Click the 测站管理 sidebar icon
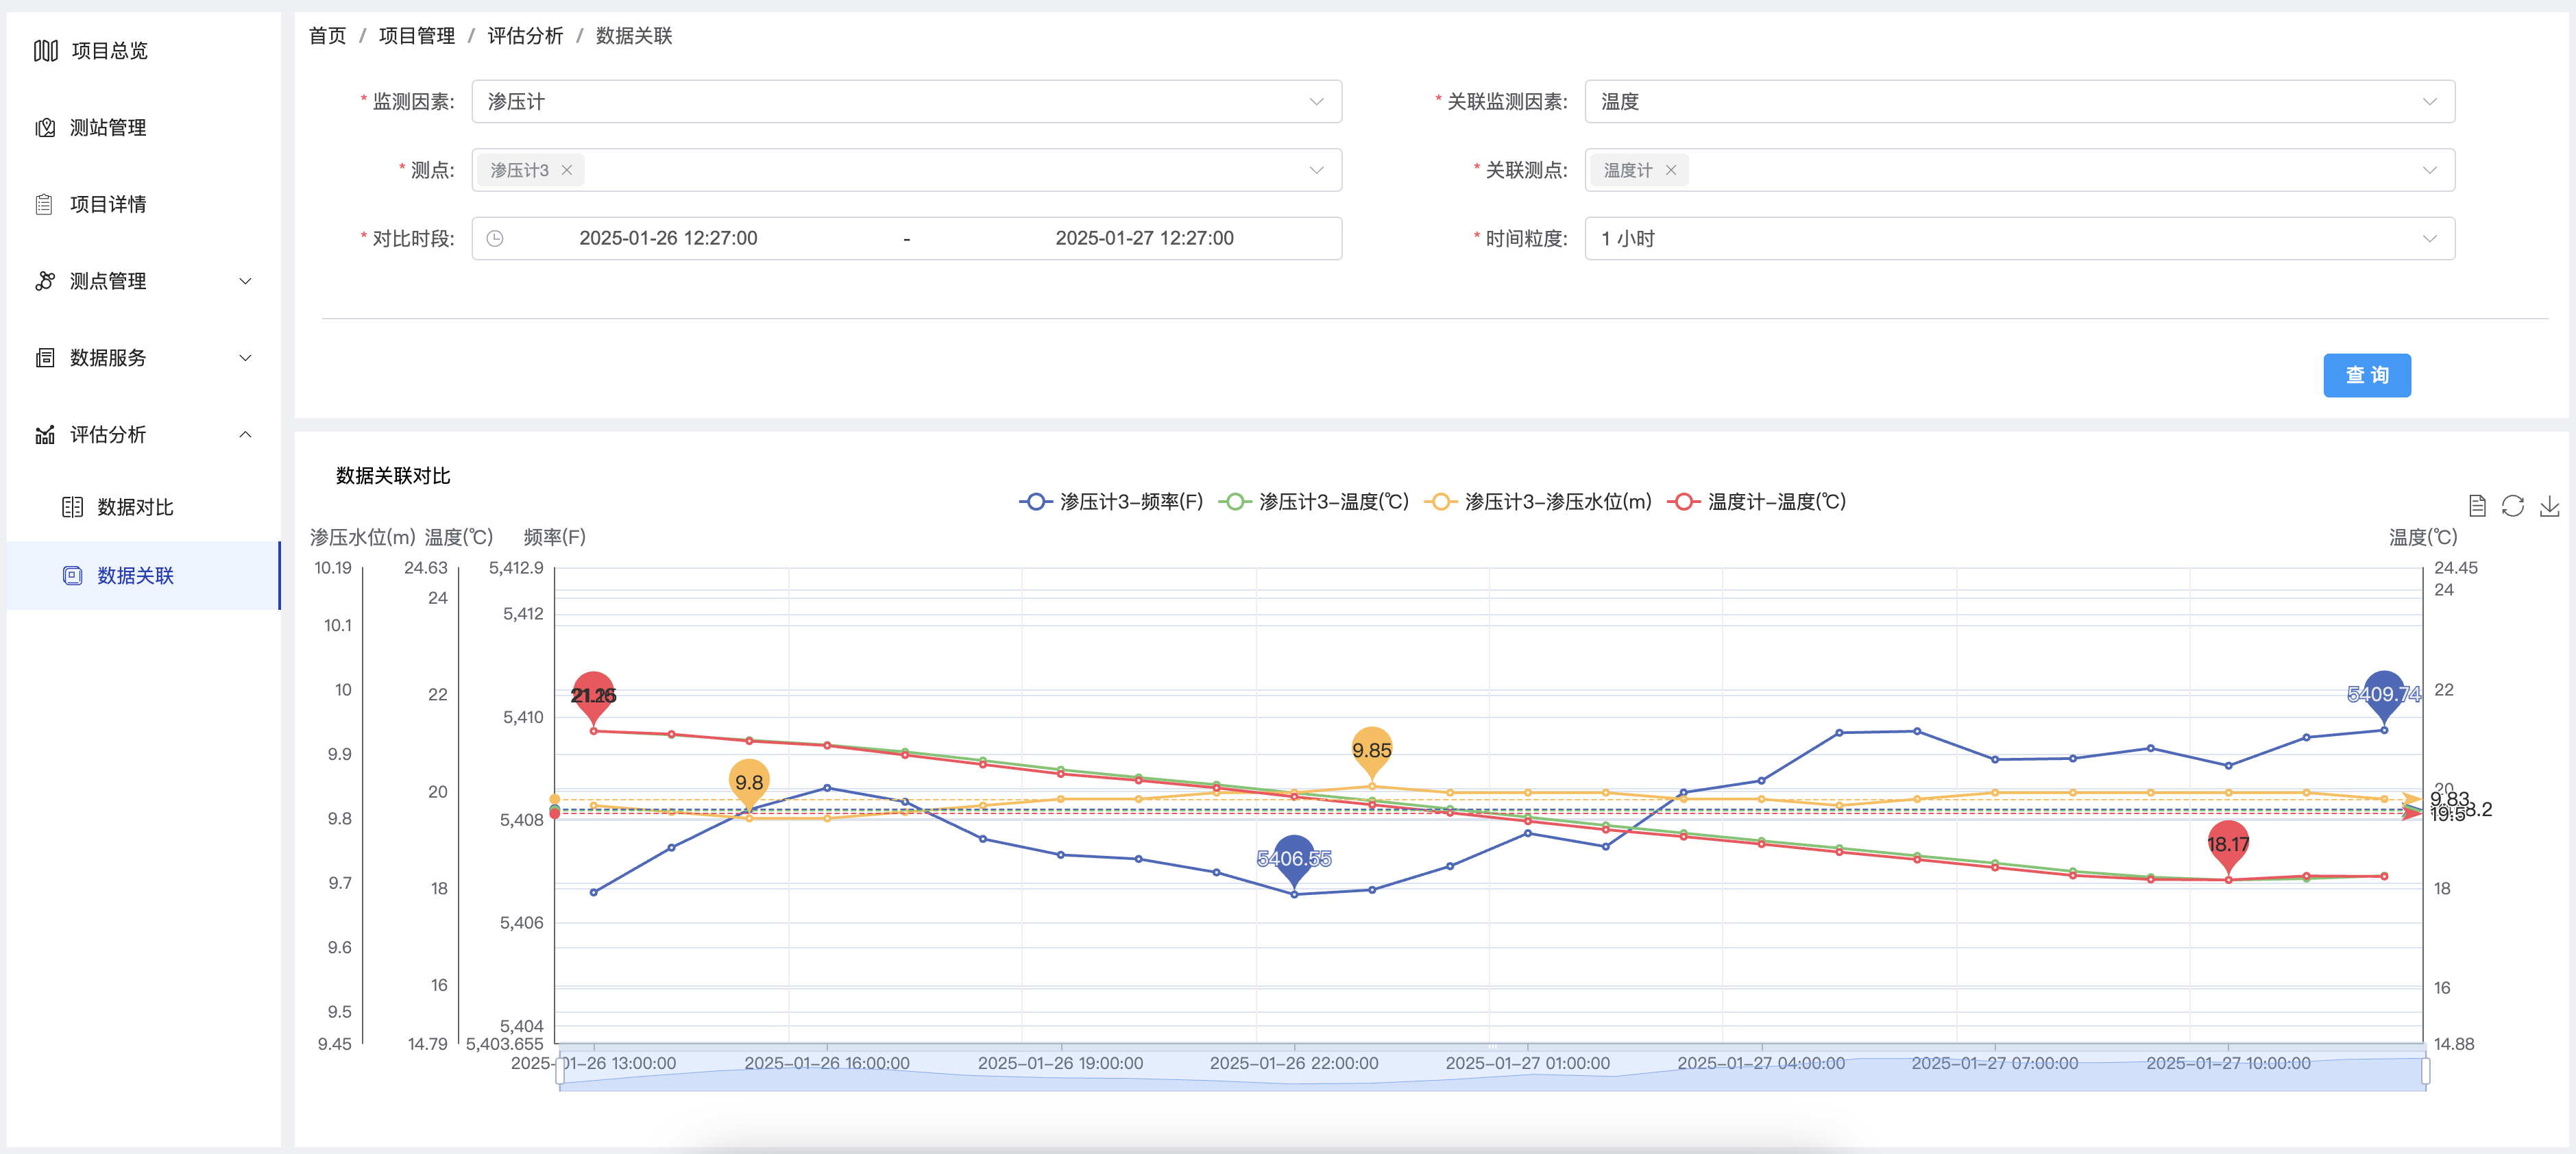Viewport: 2576px width, 1154px height. click(x=45, y=128)
